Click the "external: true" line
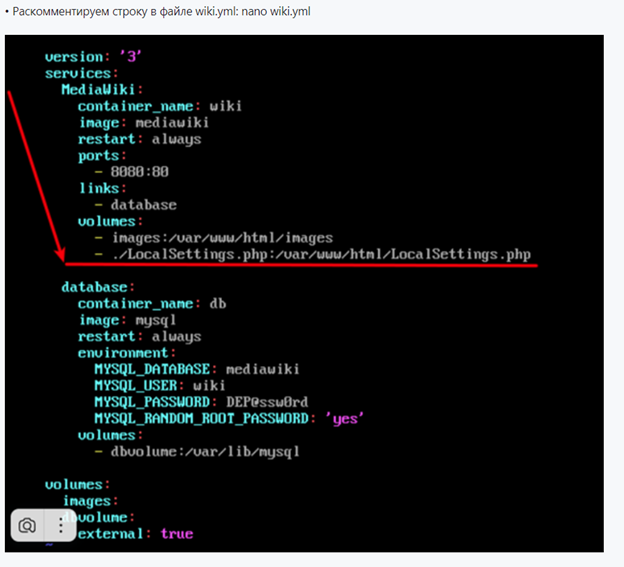Image resolution: width=624 pixels, height=567 pixels. [135, 534]
